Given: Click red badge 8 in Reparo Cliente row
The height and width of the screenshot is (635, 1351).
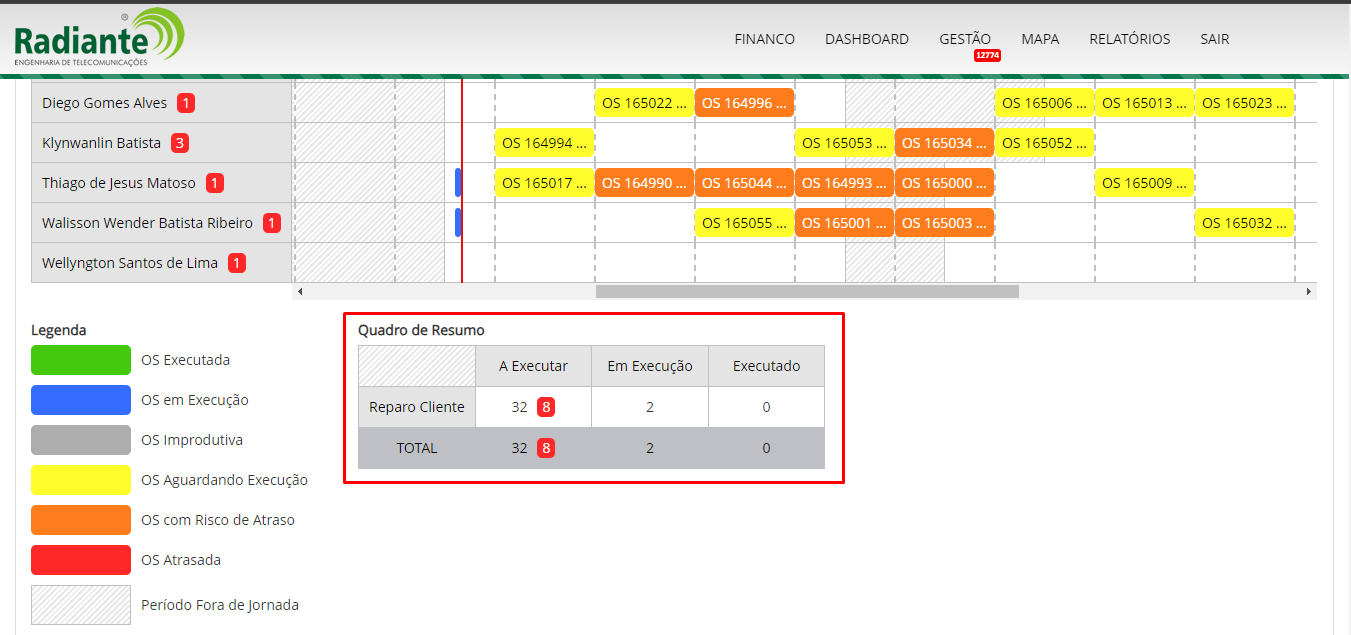Looking at the screenshot, I should pos(546,407).
